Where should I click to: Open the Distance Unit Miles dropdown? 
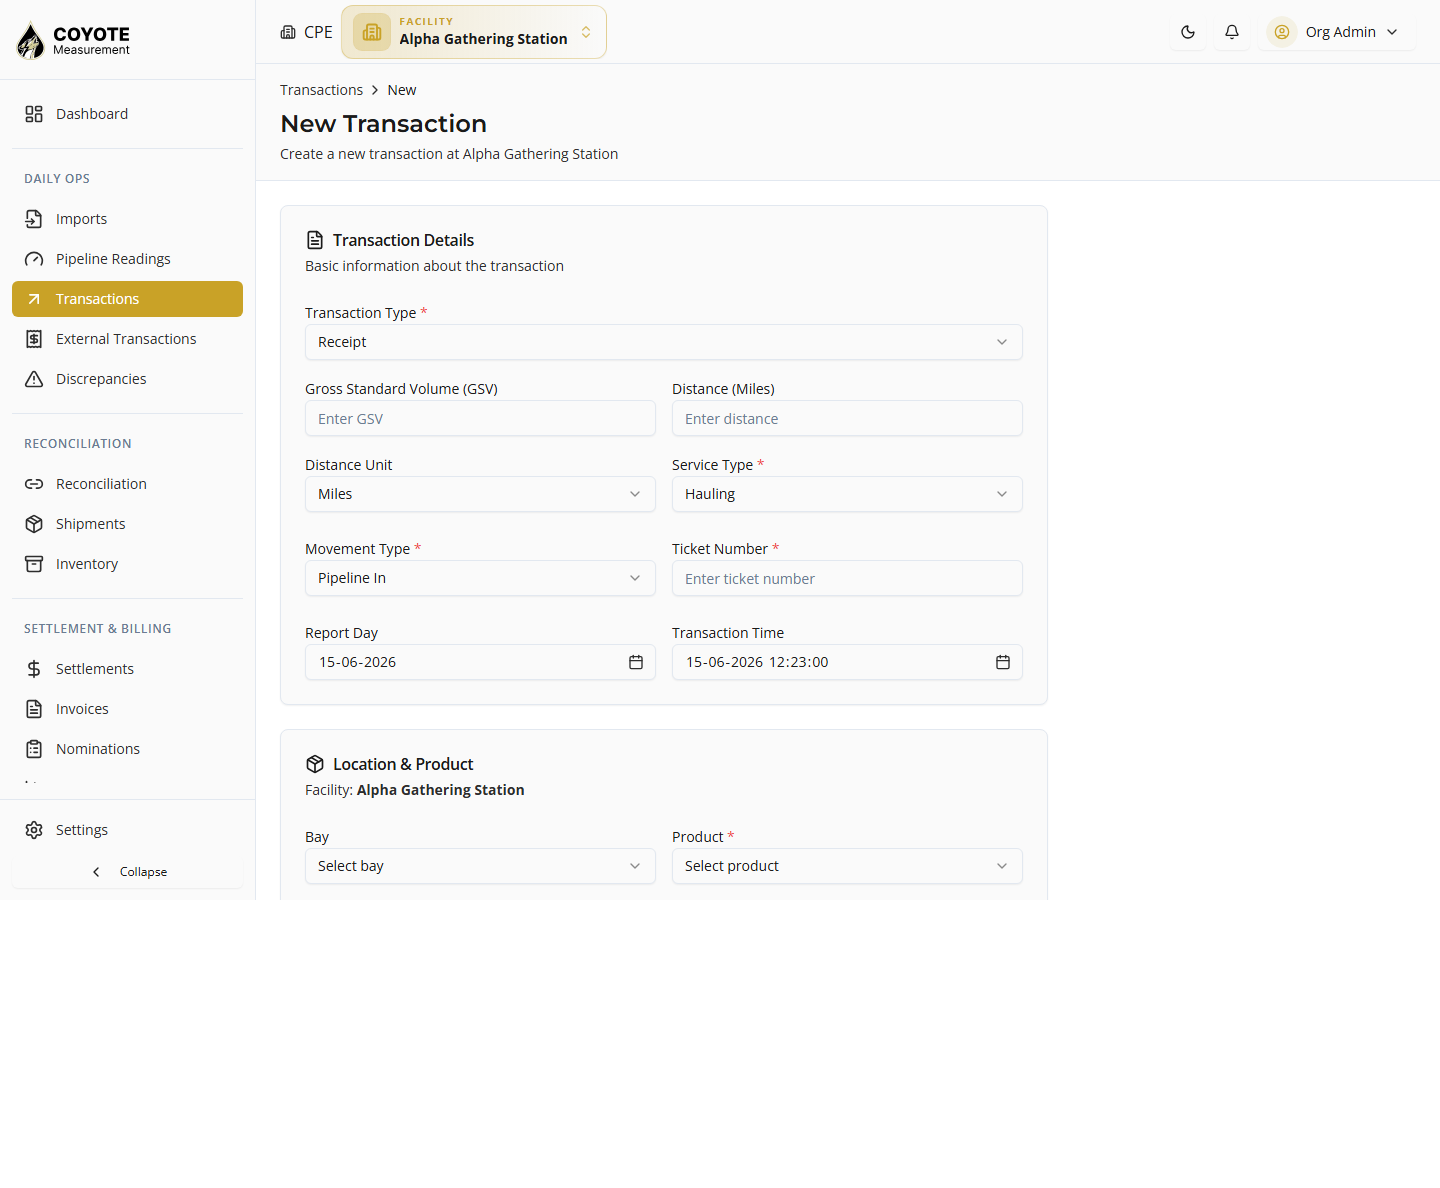480,494
